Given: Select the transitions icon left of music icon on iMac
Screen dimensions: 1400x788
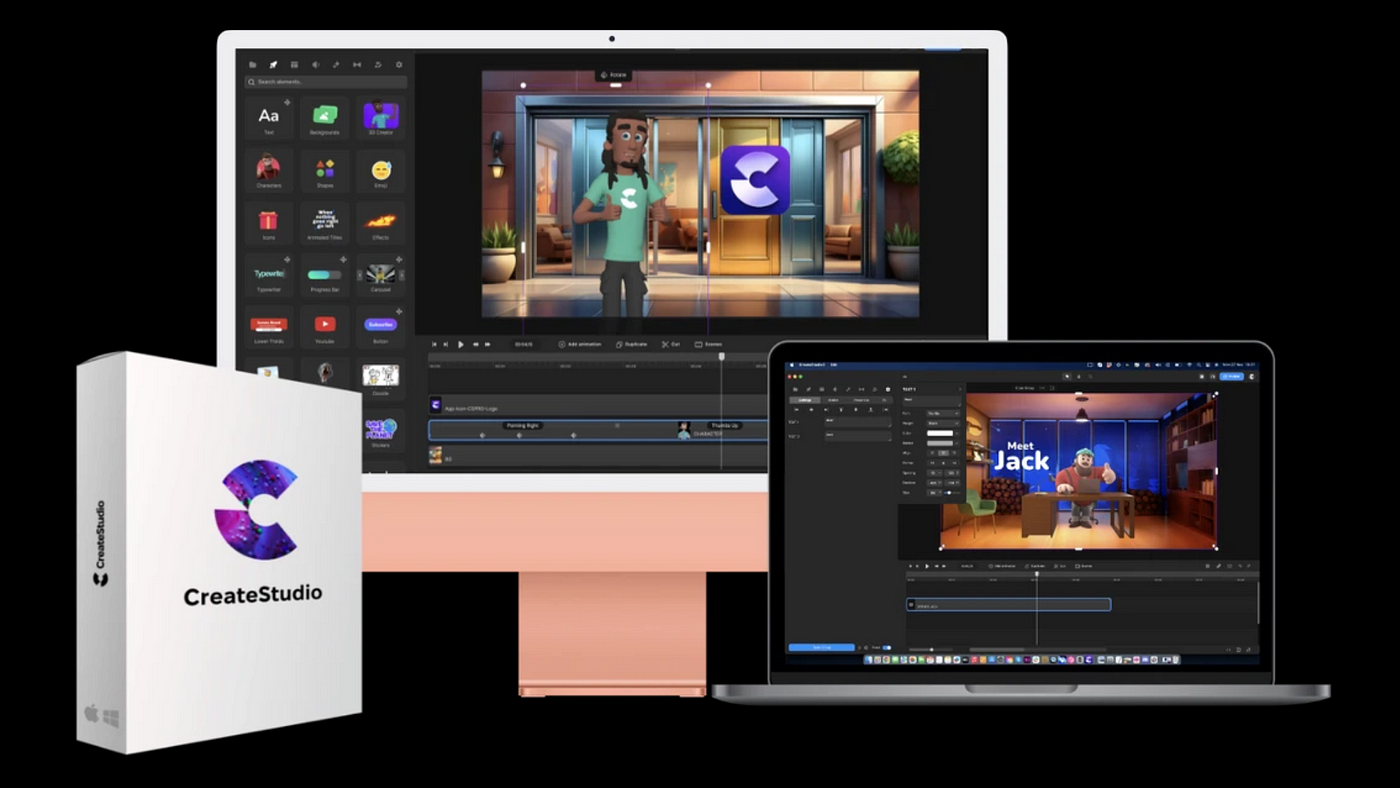Looking at the screenshot, I should [357, 65].
